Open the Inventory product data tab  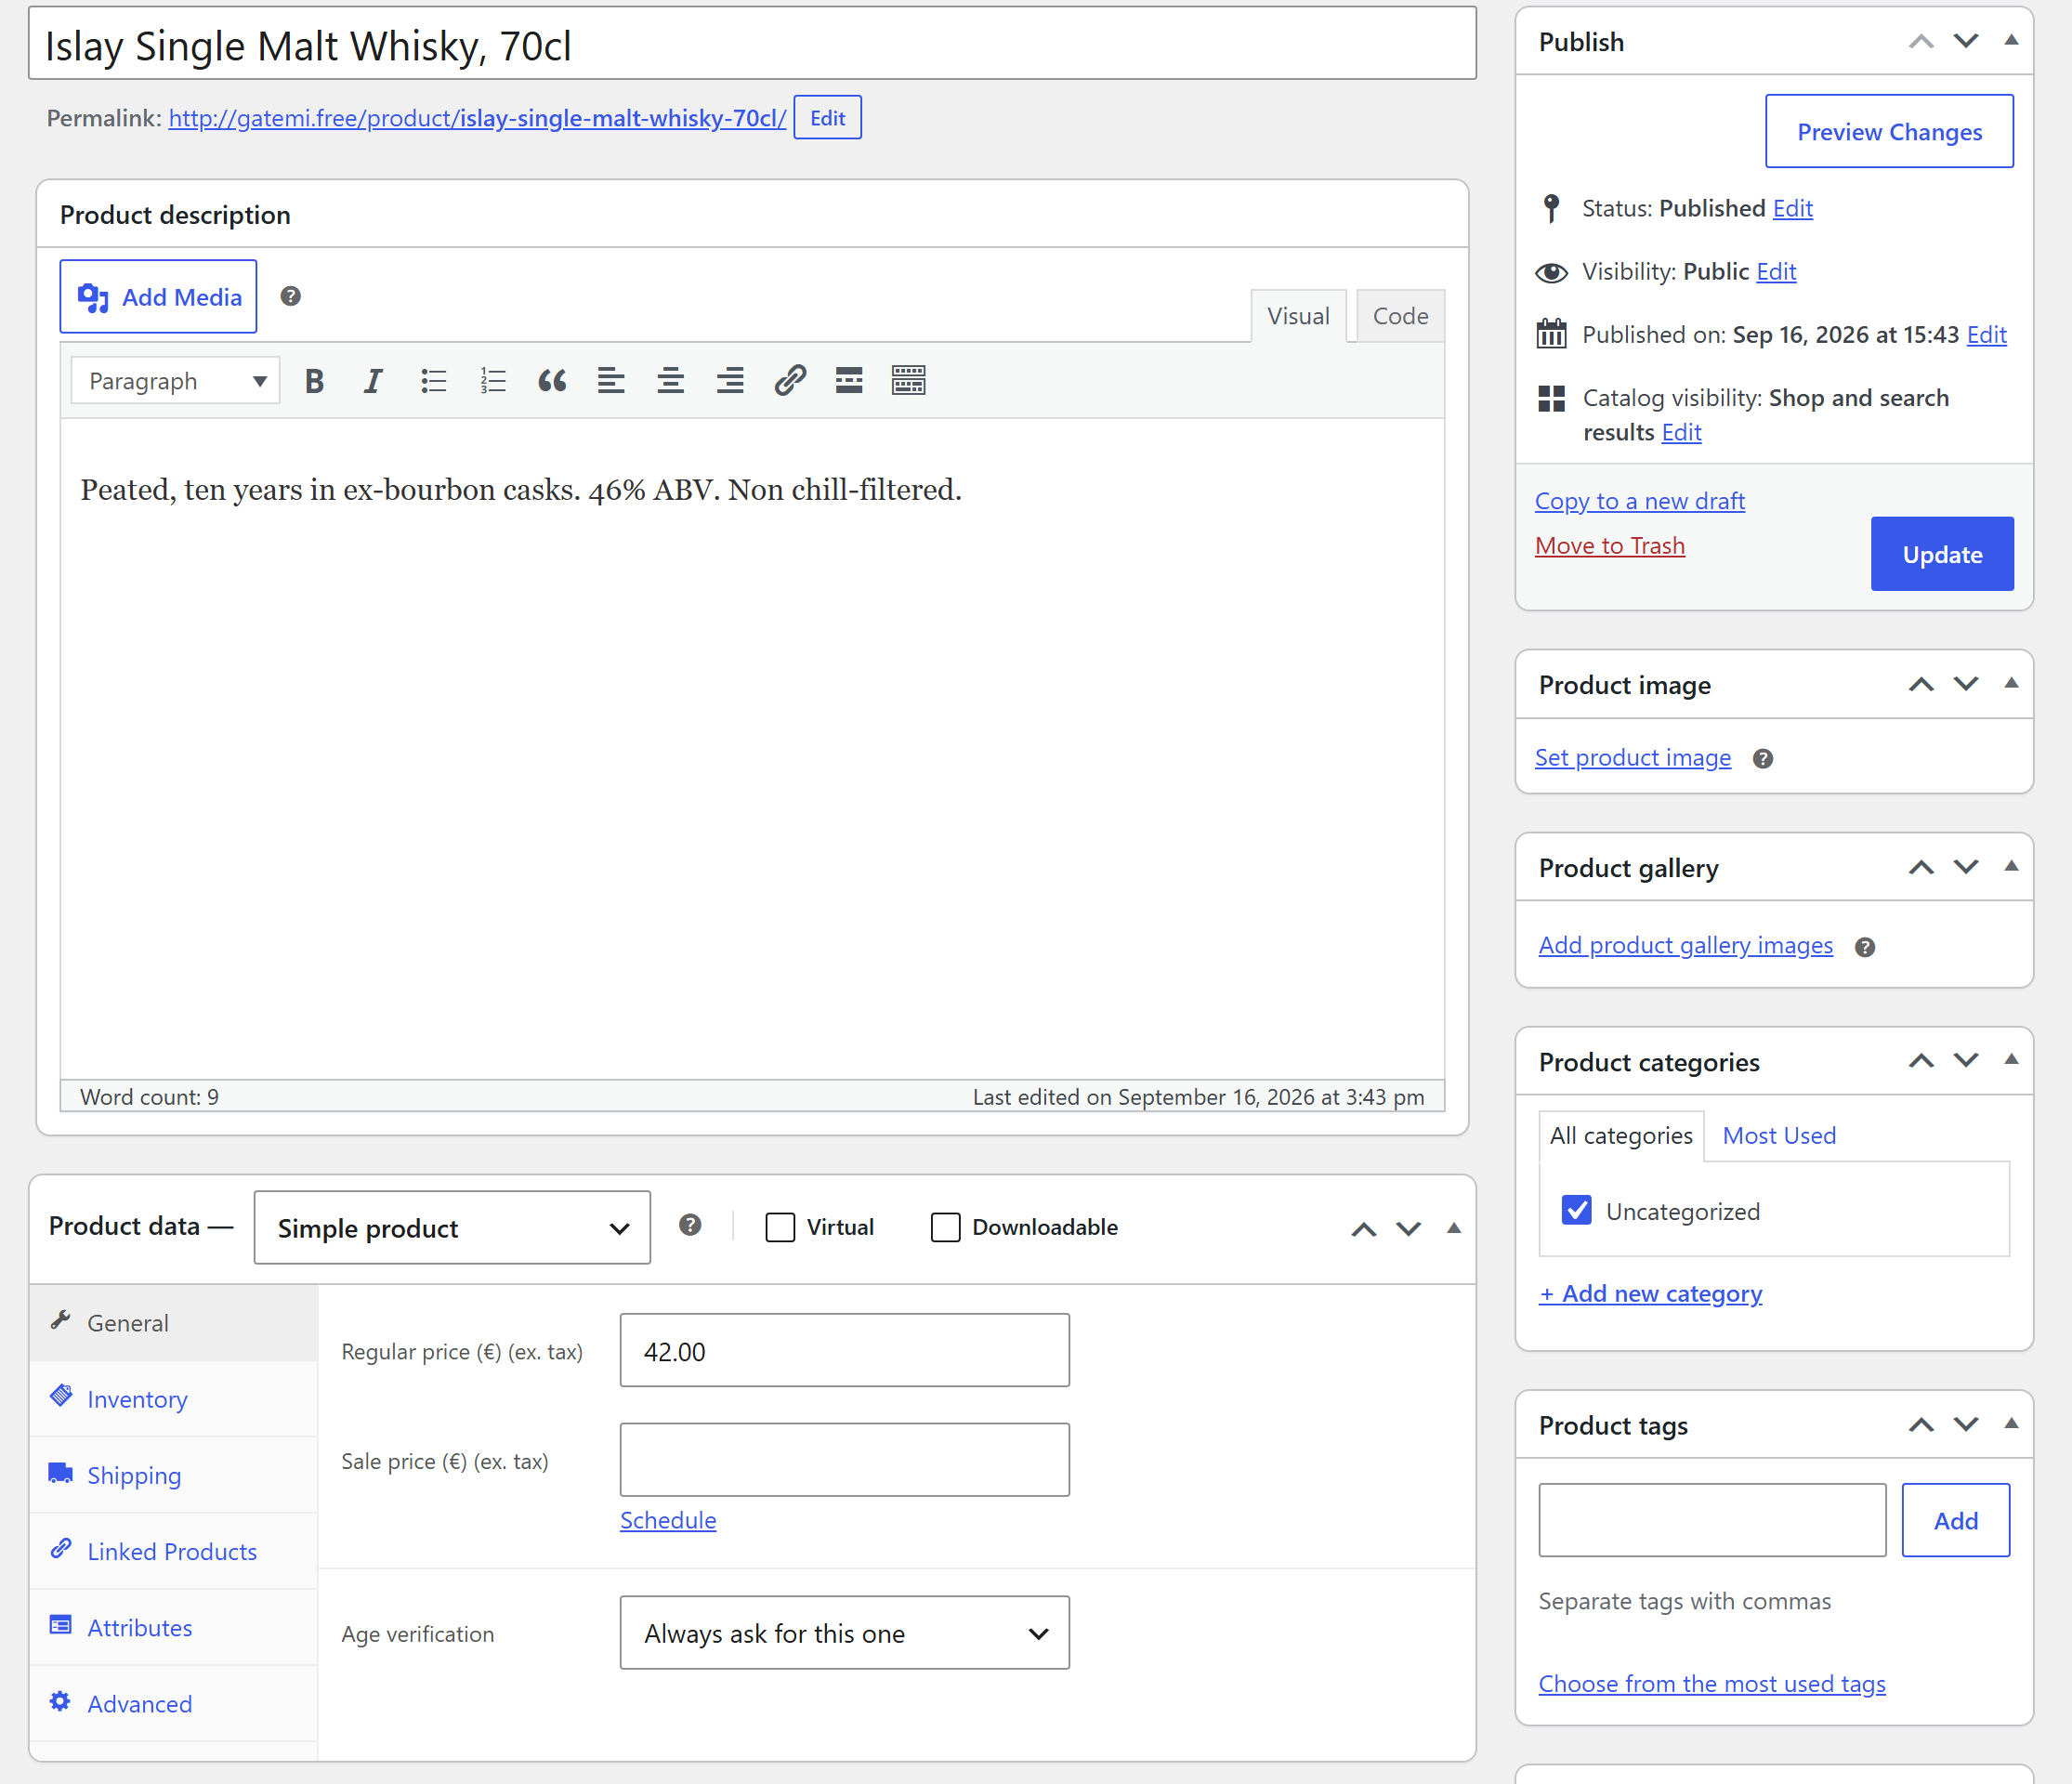[x=174, y=1400]
